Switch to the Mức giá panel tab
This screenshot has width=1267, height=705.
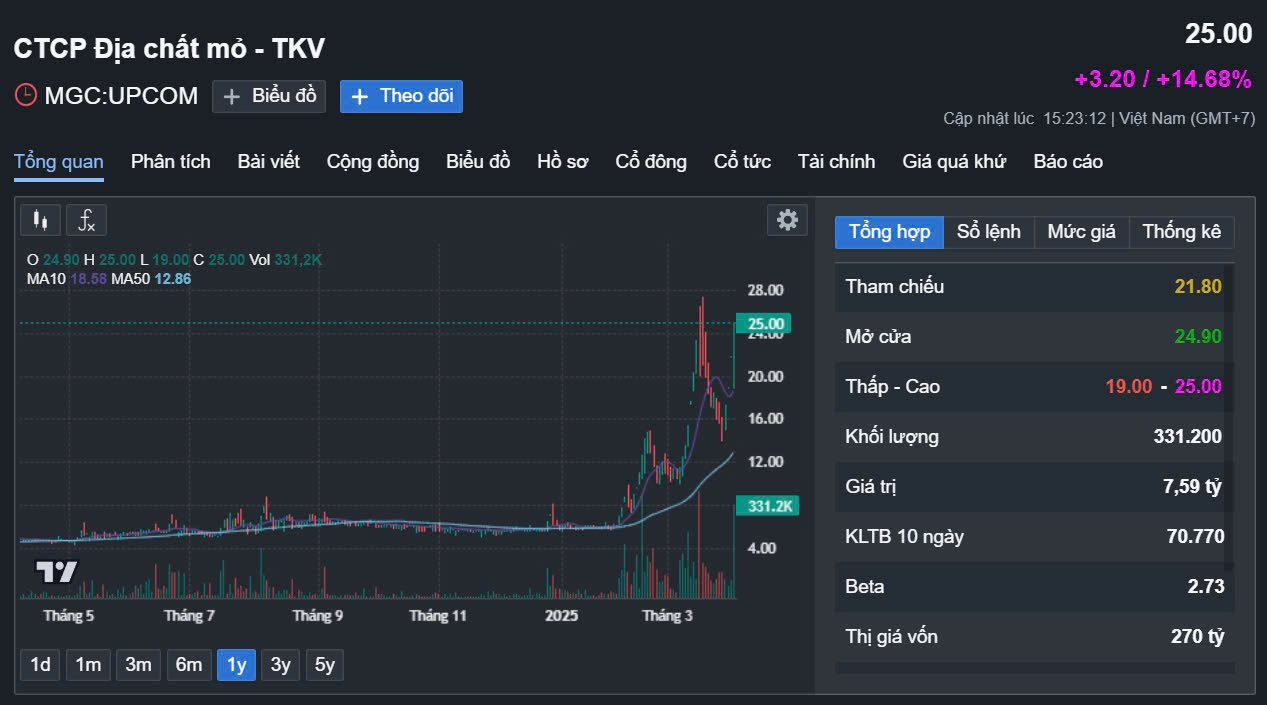pyautogui.click(x=1081, y=232)
